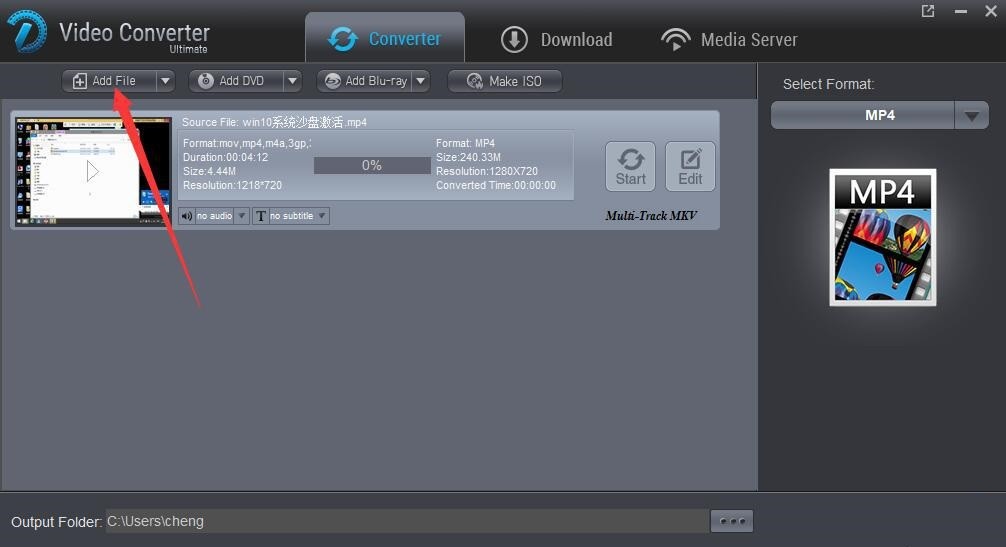Click the large MP4 format icon

pos(883,237)
